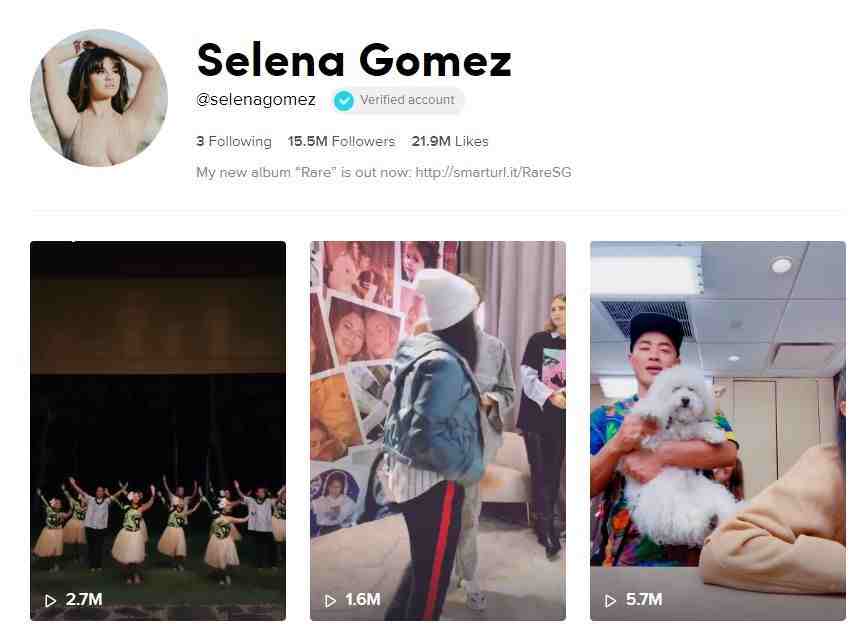Click the 1.6M view count label

coord(363,599)
